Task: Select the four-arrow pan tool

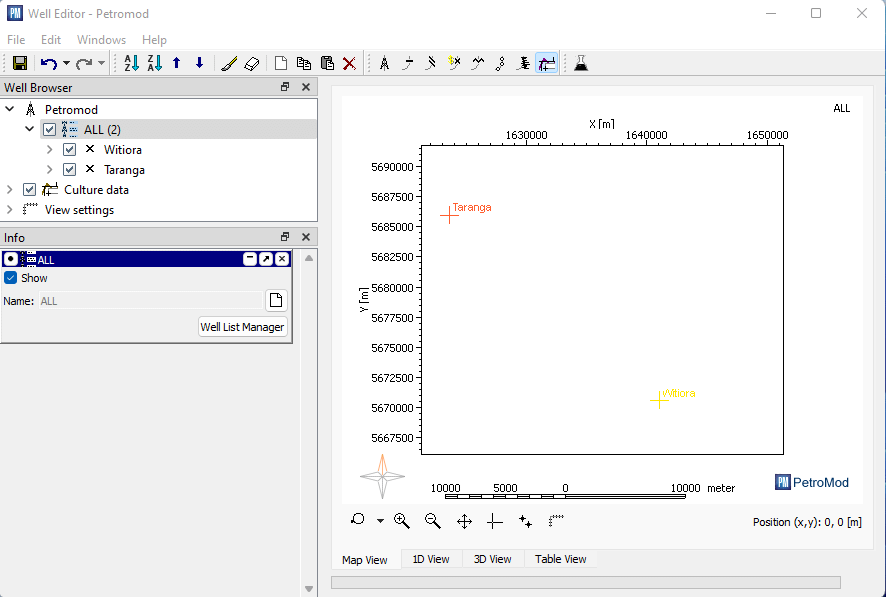Action: (464, 521)
